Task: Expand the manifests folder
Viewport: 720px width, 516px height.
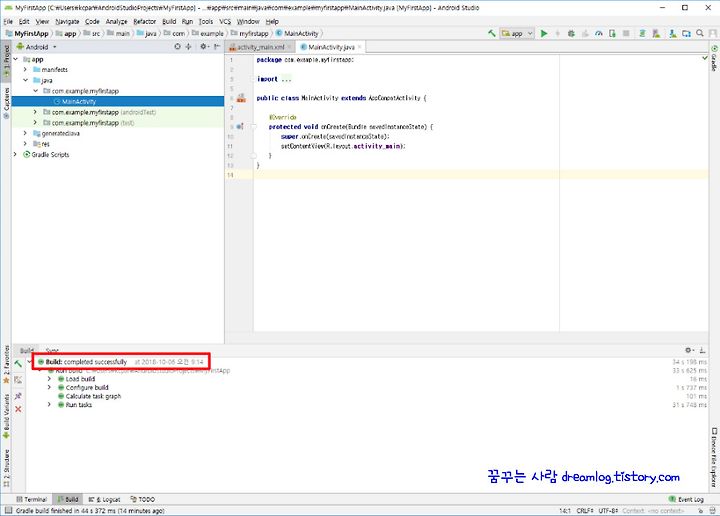Action: pos(25,69)
